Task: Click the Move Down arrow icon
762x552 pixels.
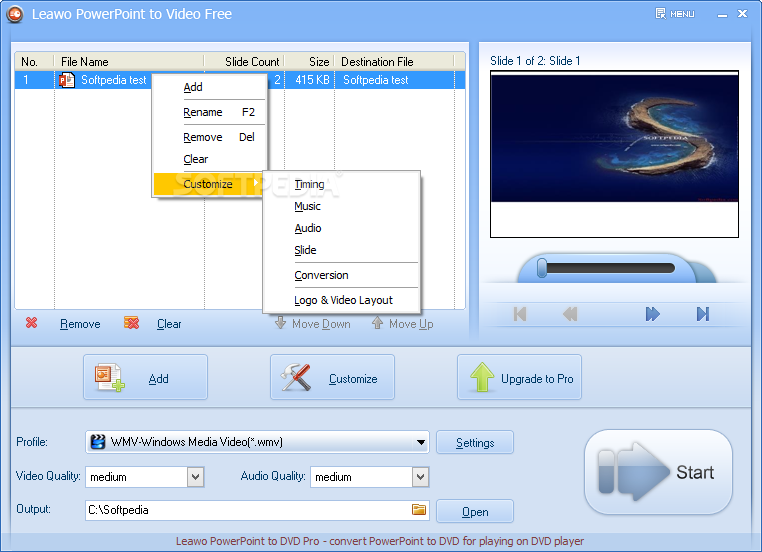Action: coord(280,323)
